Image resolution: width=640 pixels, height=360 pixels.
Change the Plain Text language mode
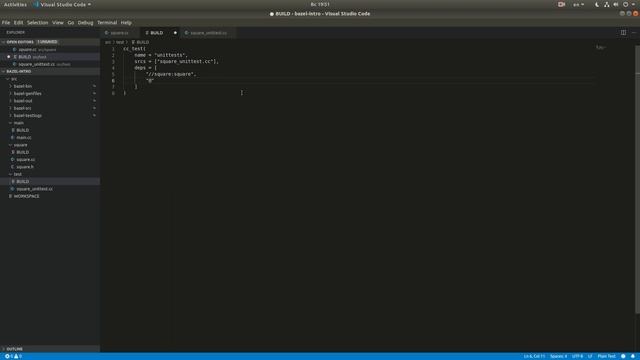pos(606,356)
